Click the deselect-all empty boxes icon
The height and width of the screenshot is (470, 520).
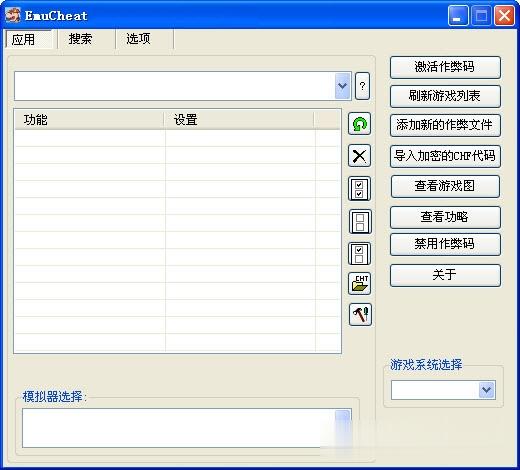[x=360, y=222]
